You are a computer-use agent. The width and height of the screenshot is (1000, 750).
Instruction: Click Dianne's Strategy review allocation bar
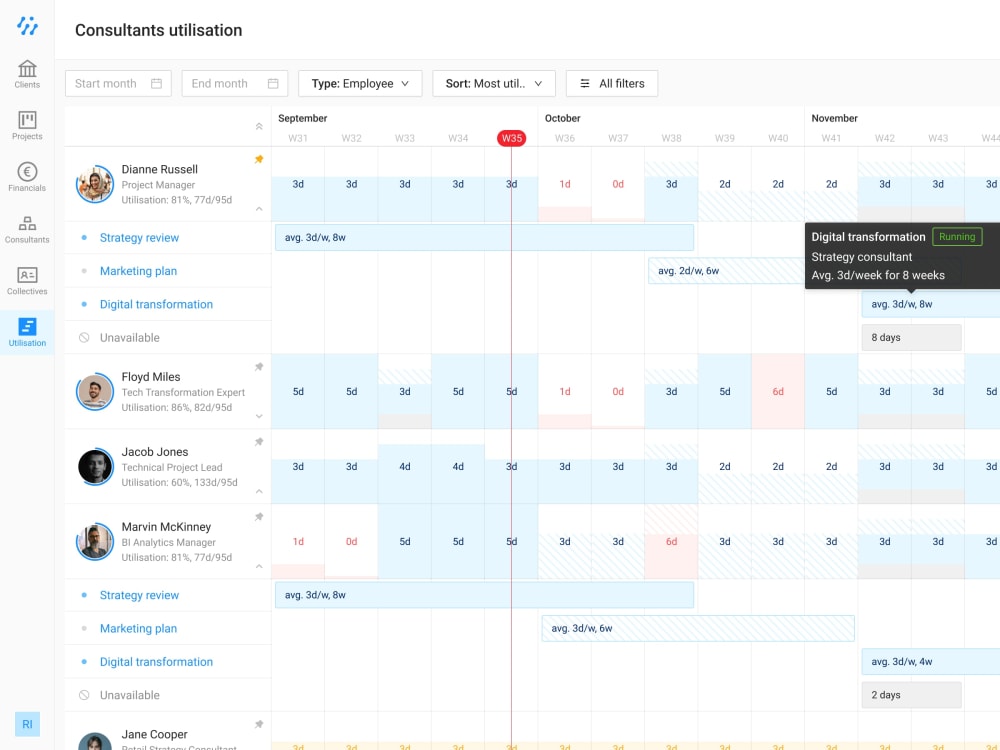484,237
